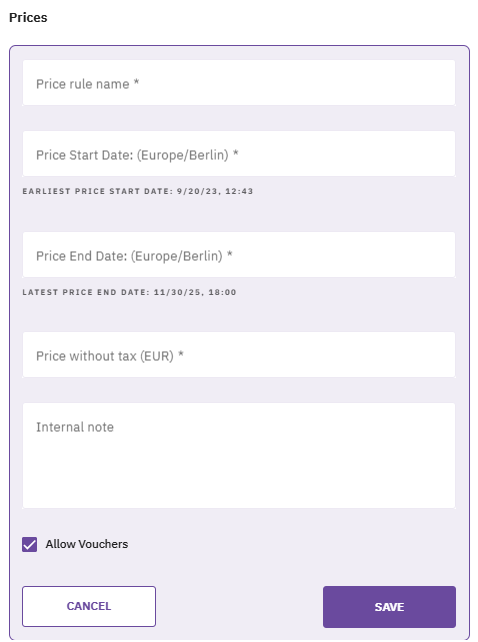Click the 11/30/25, 18:00 date value

point(195,292)
